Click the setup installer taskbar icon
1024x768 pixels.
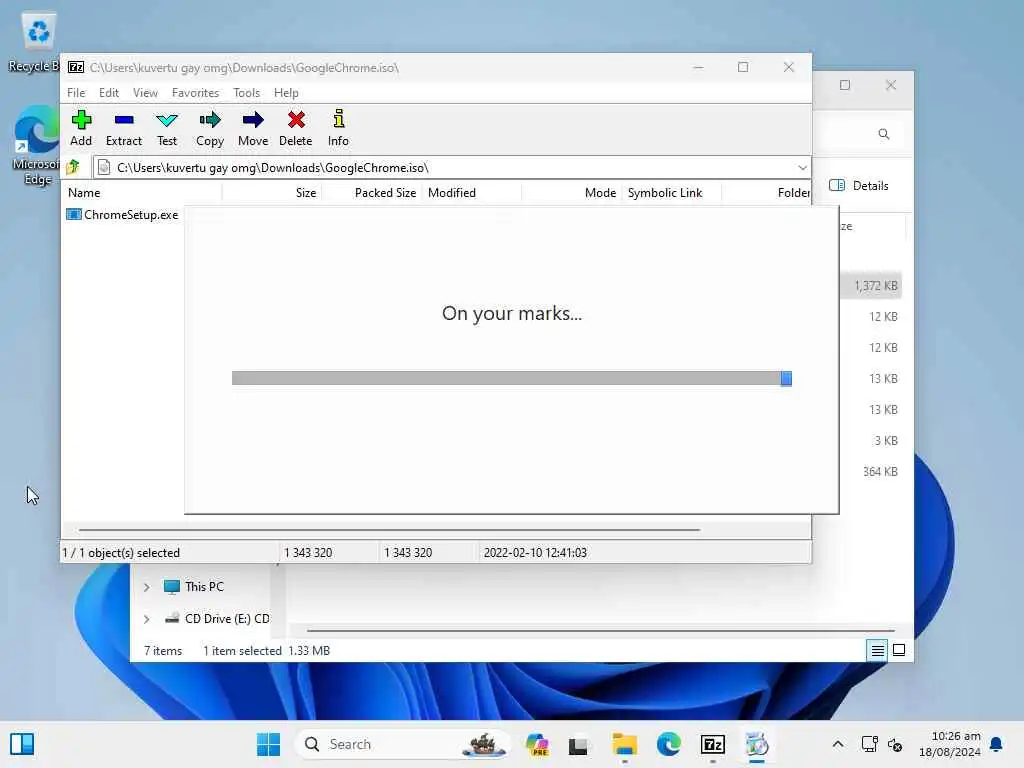(x=757, y=744)
